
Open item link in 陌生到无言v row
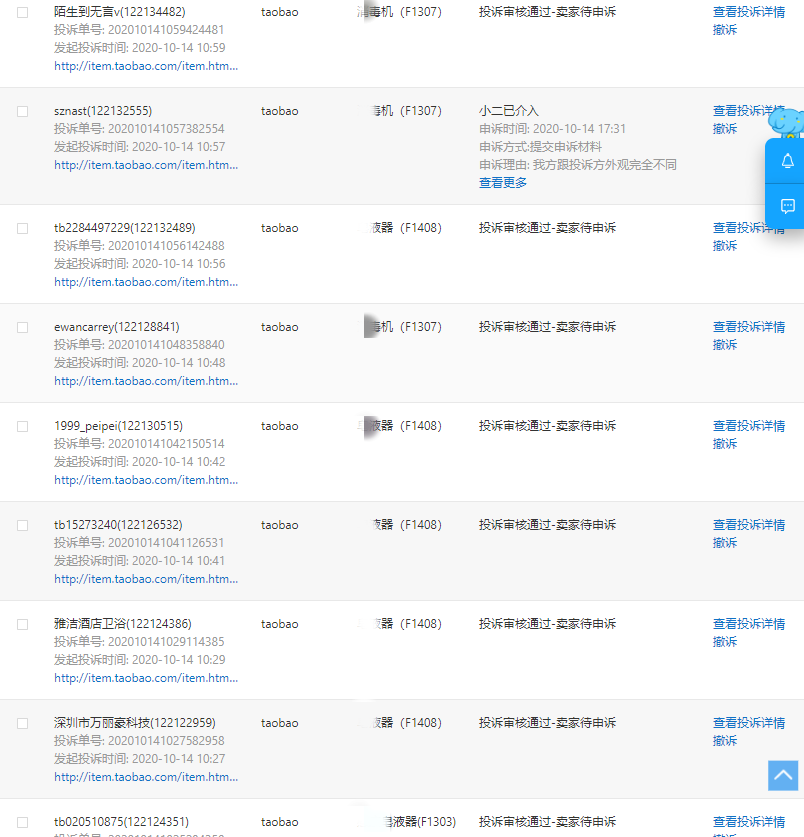tap(146, 66)
